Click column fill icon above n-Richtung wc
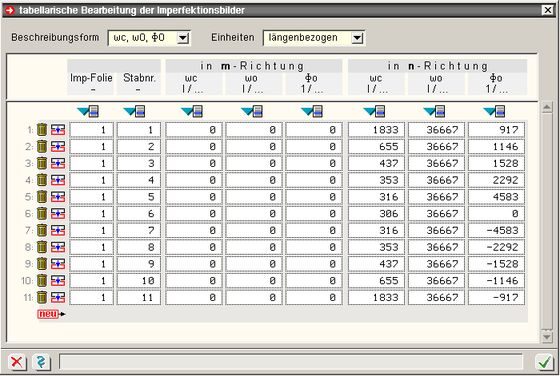 374,111
